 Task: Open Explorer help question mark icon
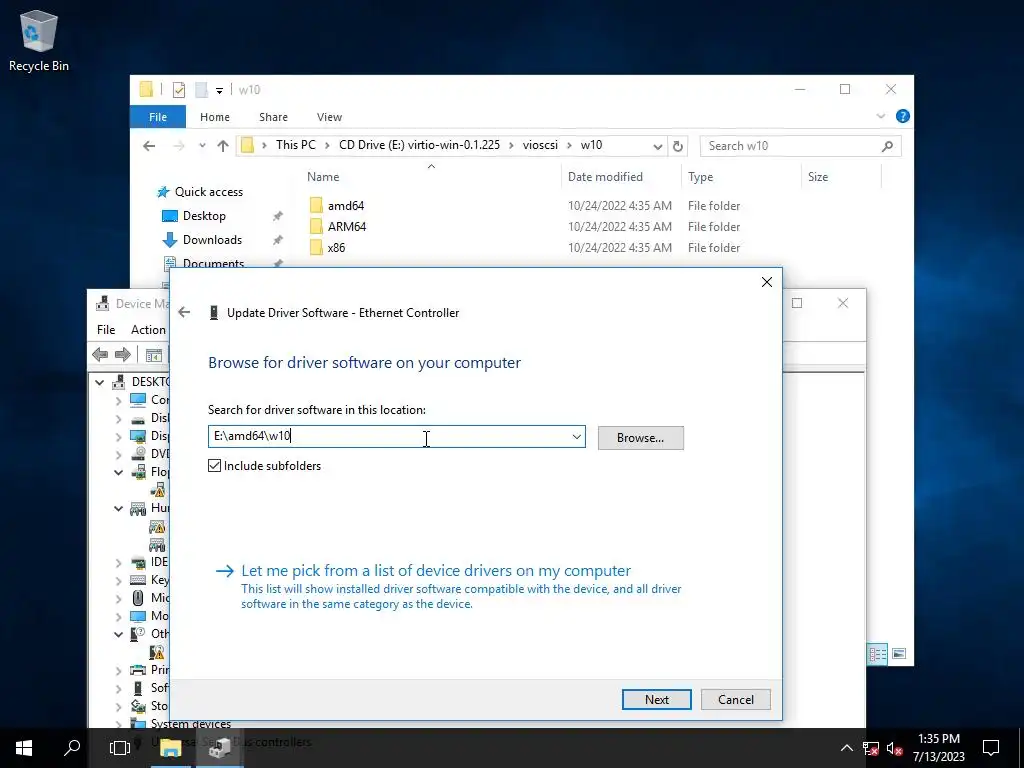pyautogui.click(x=903, y=116)
